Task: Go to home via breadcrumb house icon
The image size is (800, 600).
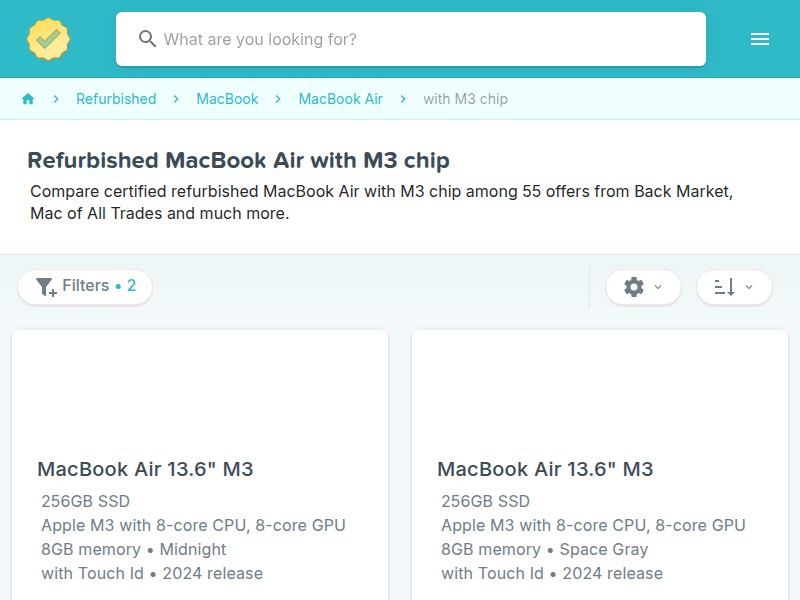Action: coord(28,99)
